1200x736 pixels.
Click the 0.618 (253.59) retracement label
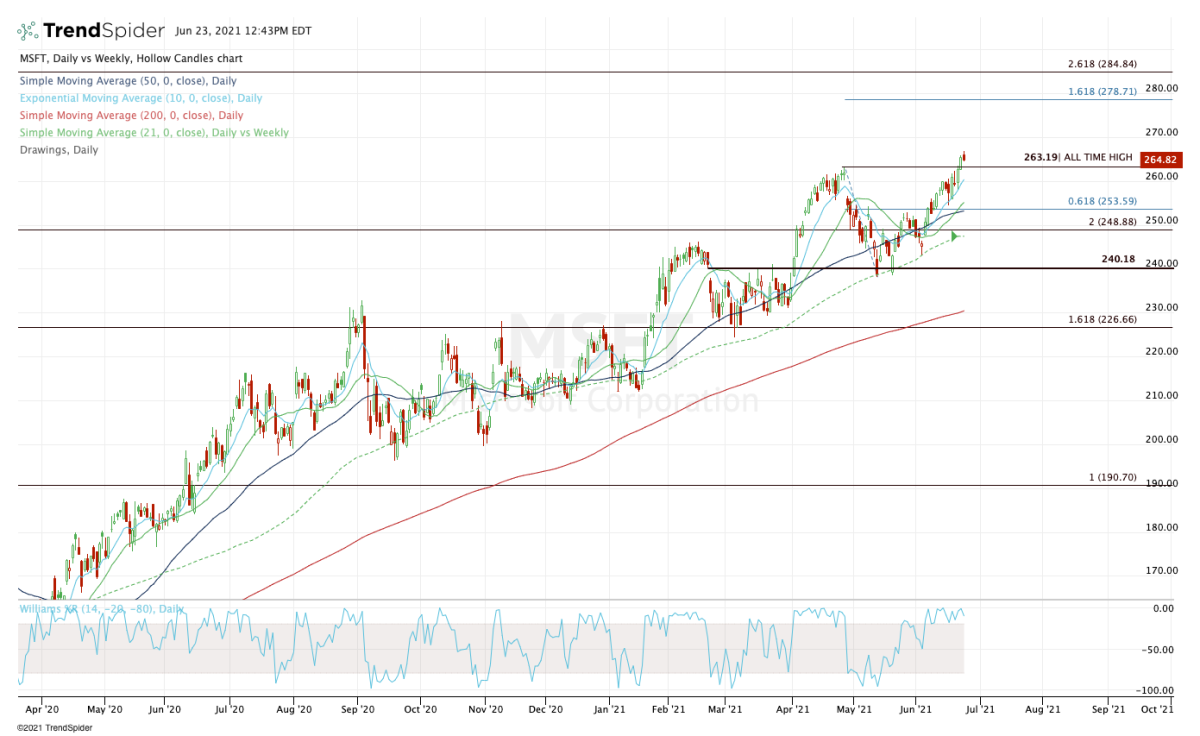click(1102, 201)
